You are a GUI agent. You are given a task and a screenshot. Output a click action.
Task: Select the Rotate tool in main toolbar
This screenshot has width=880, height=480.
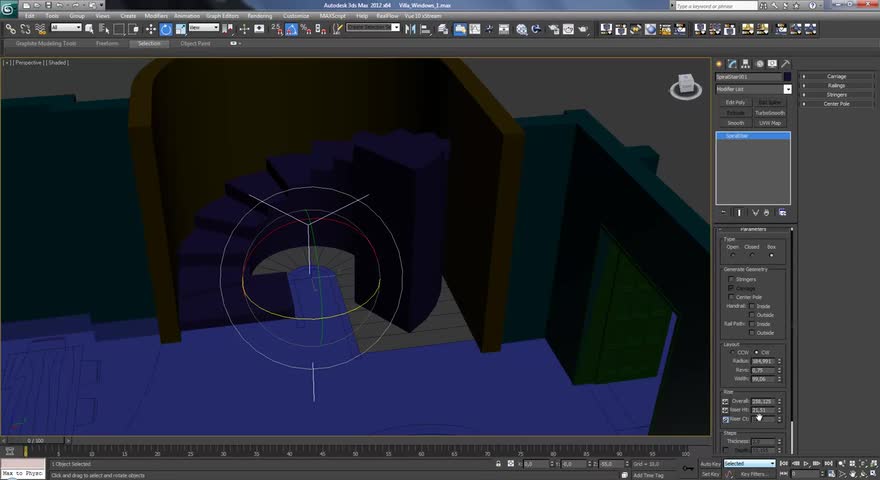point(166,29)
